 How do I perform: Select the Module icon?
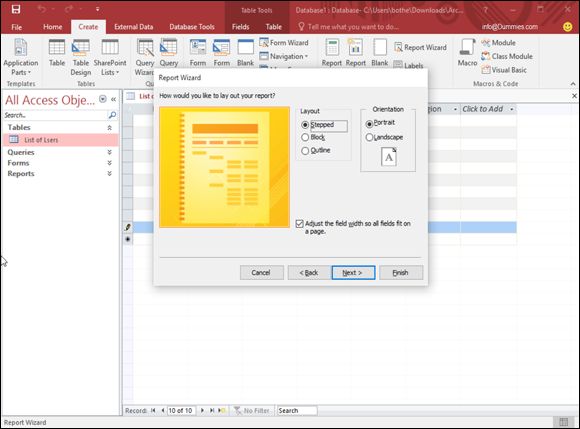[486, 43]
